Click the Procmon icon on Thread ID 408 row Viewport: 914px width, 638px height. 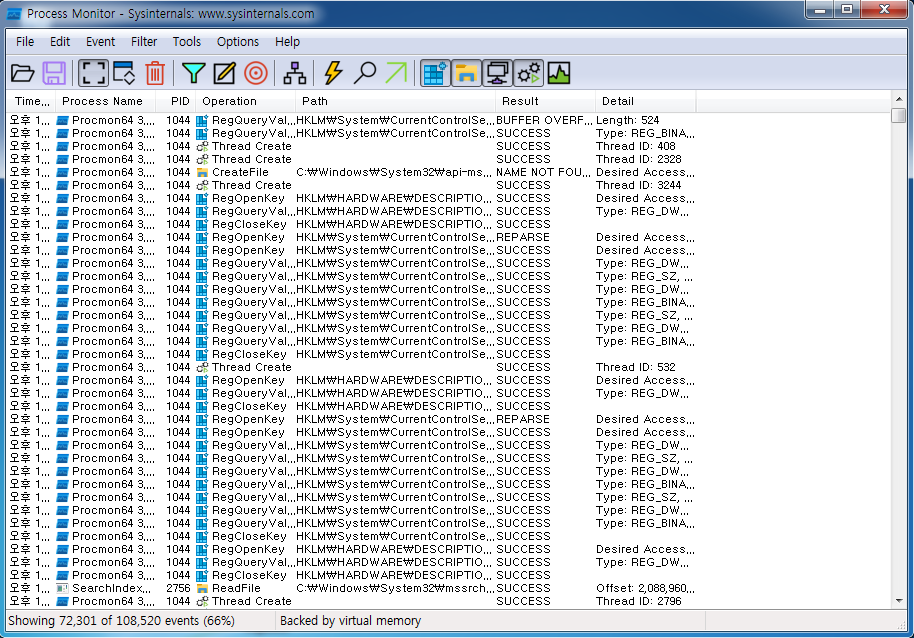tap(62, 146)
